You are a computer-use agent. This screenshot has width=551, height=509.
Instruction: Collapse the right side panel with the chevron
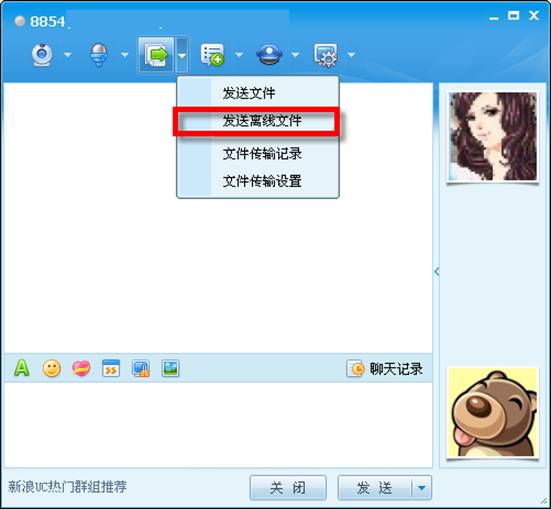pyautogui.click(x=436, y=271)
